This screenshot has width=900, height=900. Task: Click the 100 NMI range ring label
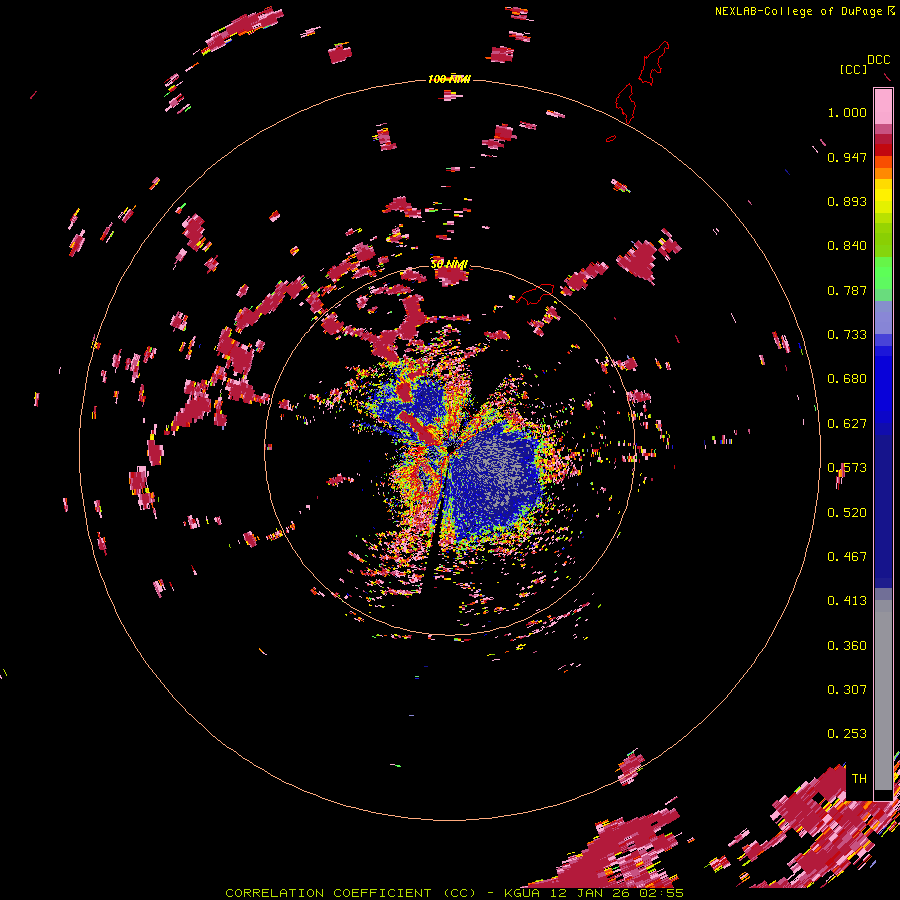[449, 79]
